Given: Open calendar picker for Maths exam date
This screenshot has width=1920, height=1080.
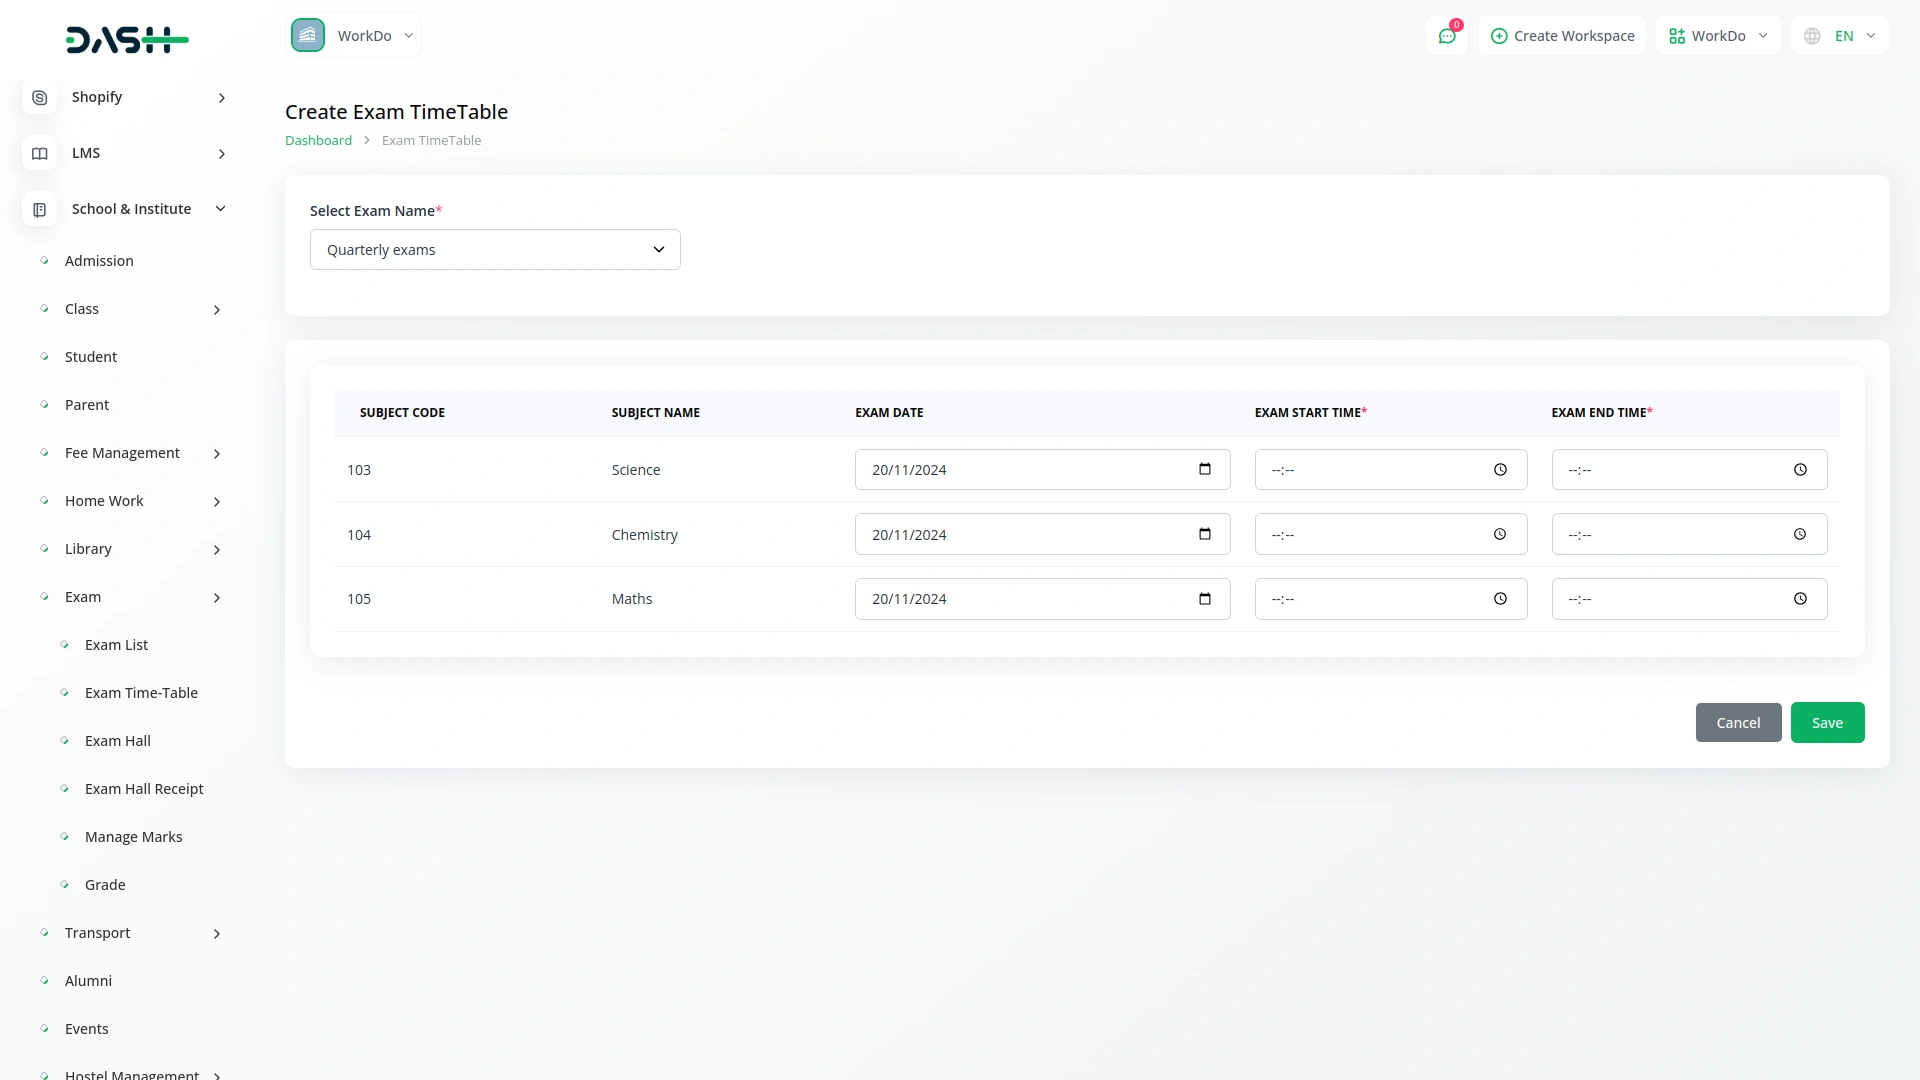Looking at the screenshot, I should coord(1204,599).
